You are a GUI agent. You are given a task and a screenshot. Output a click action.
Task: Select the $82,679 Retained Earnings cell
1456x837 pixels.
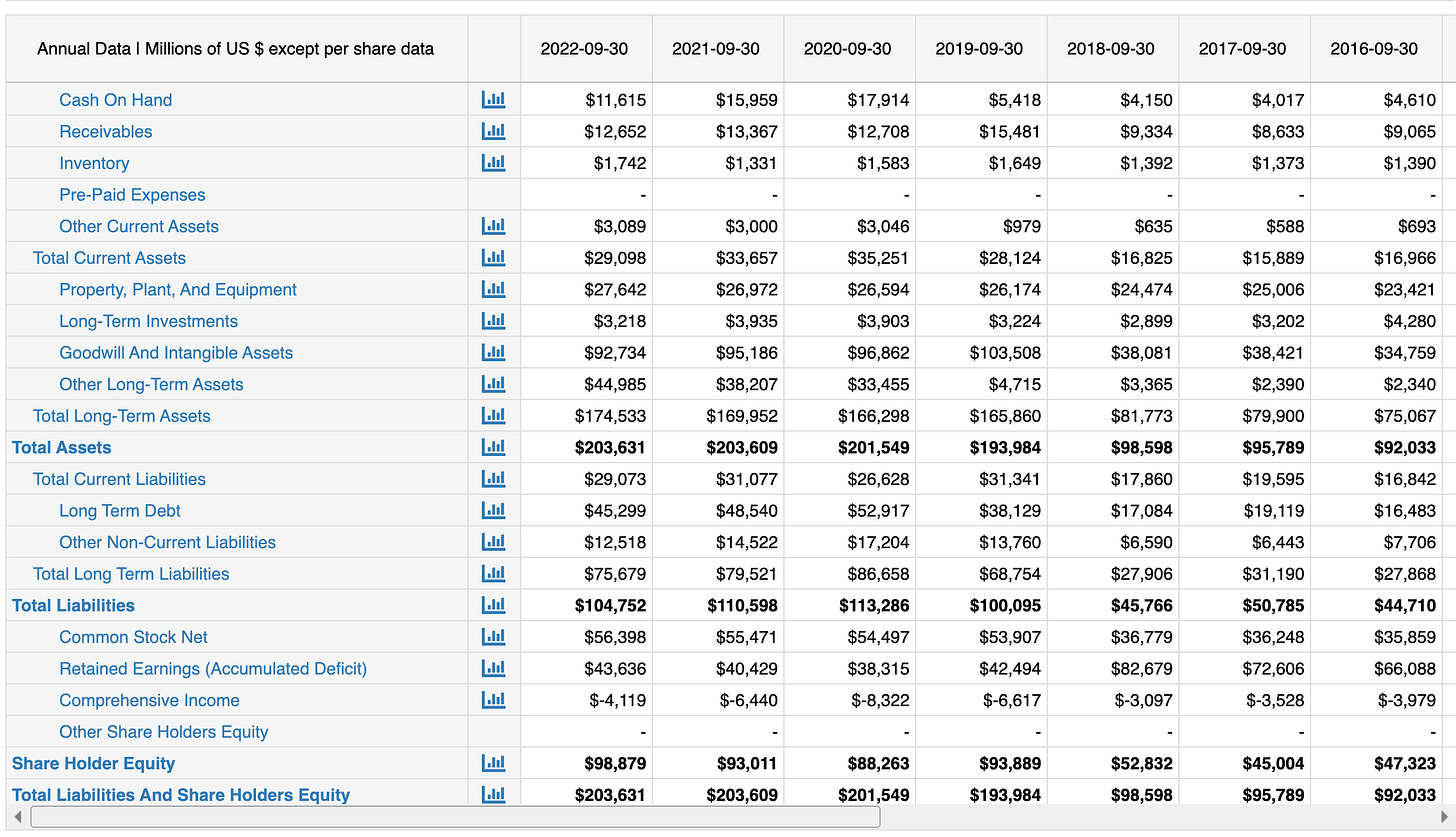pos(1113,669)
